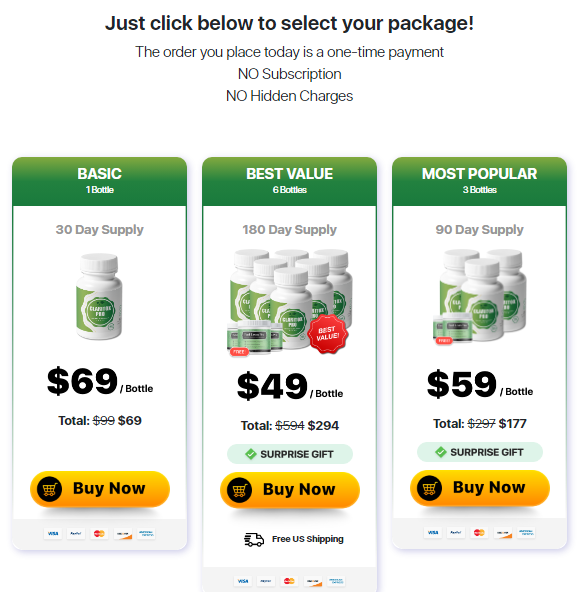Click the Visa card icon under Basic package

53,533
